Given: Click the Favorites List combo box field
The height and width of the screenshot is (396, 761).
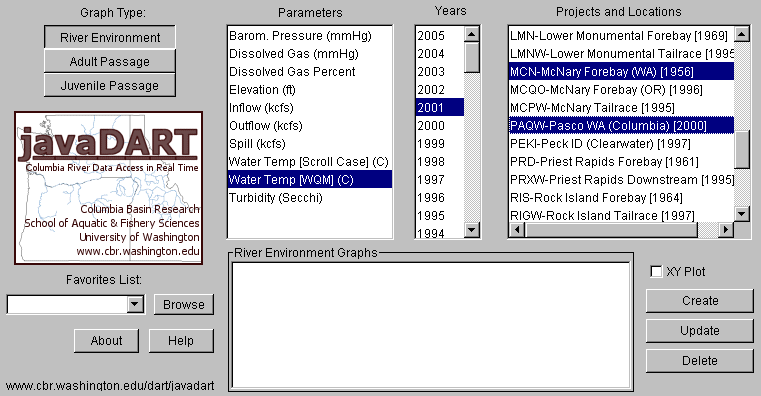Looking at the screenshot, I should tap(67, 305).
